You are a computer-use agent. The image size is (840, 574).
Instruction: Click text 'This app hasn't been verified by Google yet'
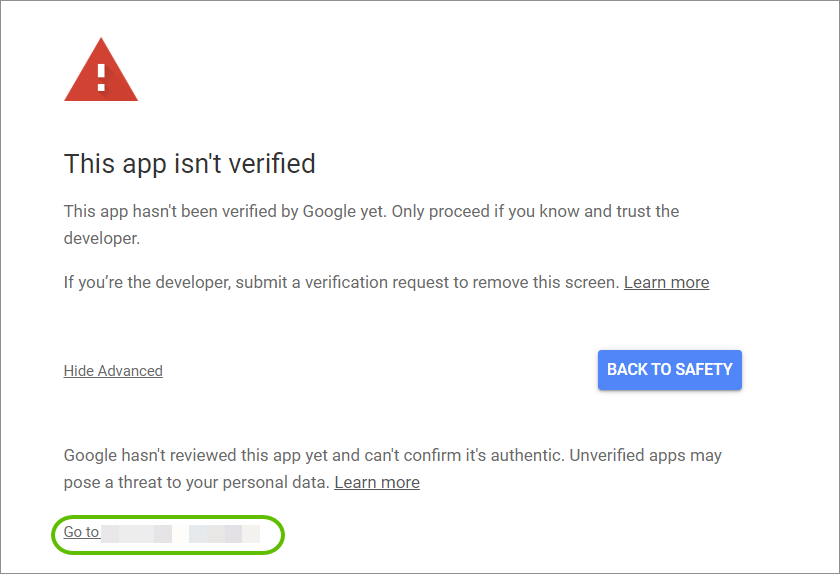pyautogui.click(x=224, y=211)
